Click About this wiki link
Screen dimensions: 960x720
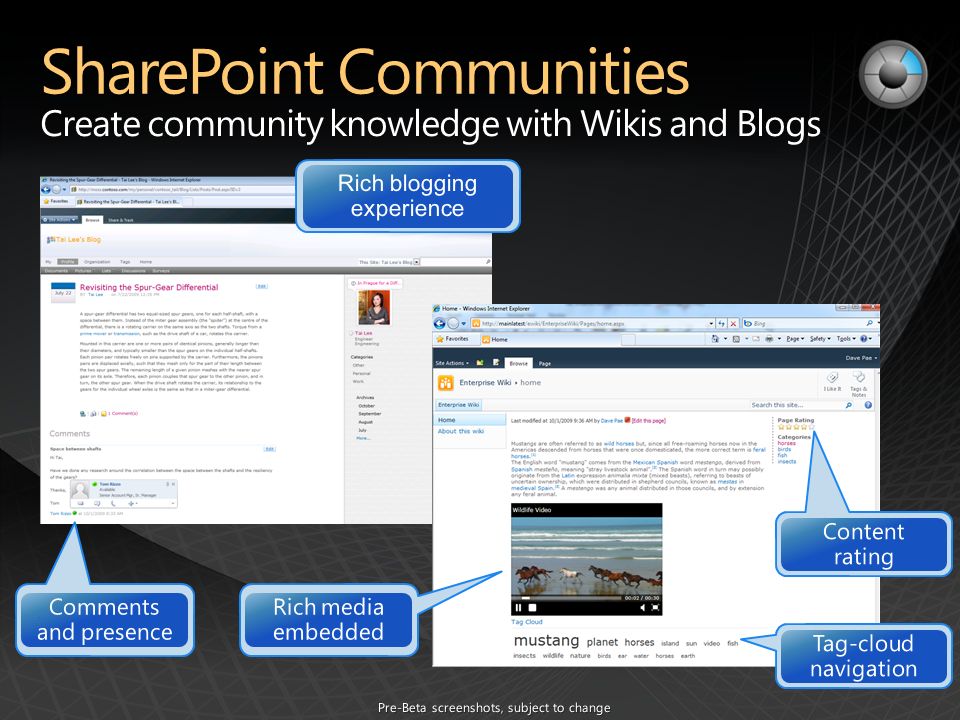tap(461, 431)
